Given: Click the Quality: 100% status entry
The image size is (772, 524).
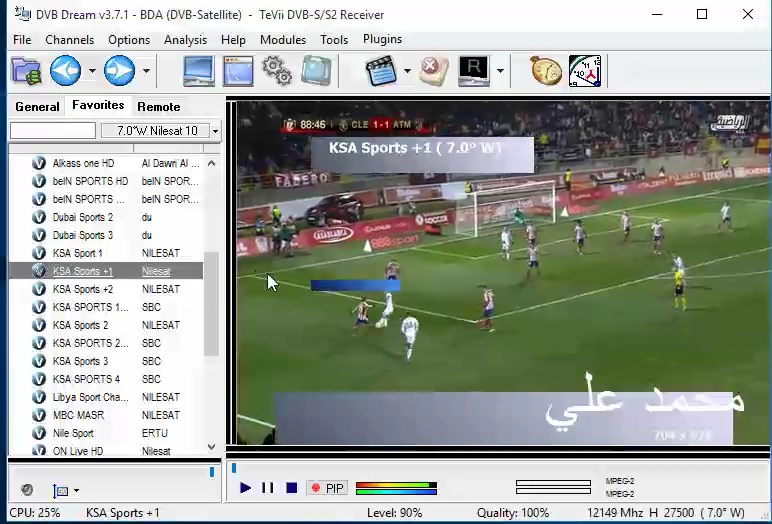Looking at the screenshot, I should coord(513,513).
